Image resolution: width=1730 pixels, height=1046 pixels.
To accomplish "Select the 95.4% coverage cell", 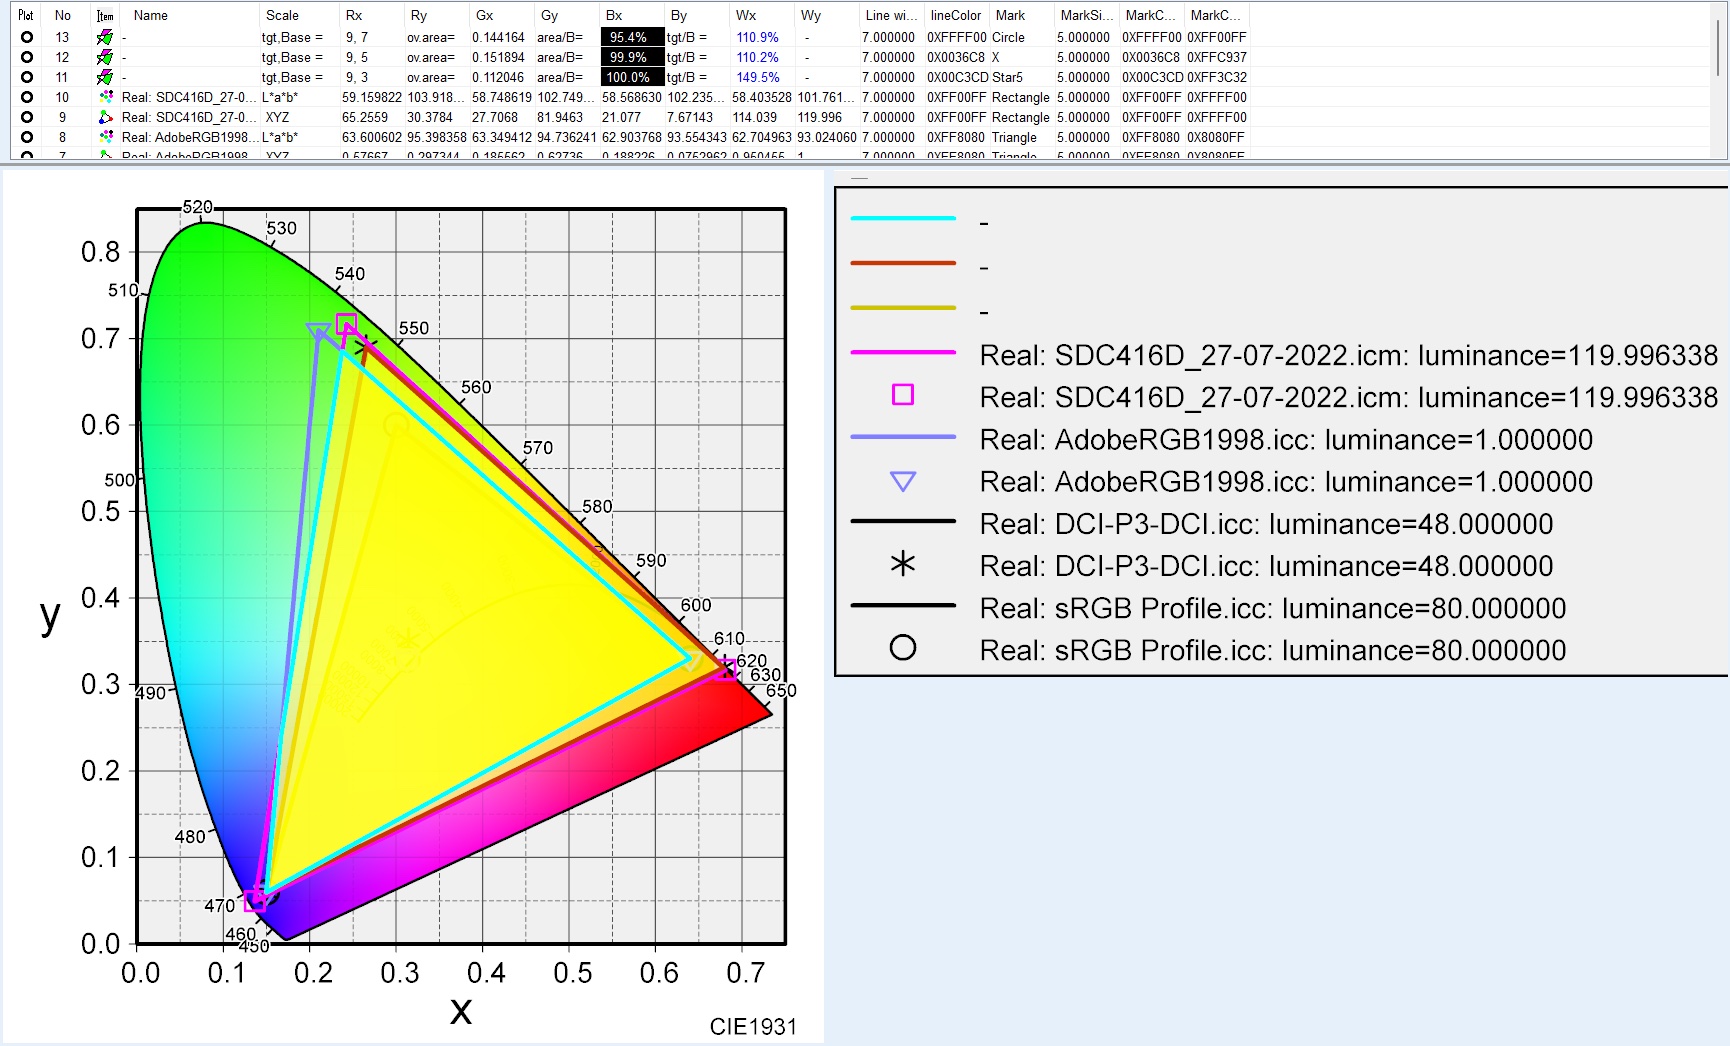I will pyautogui.click(x=632, y=37).
